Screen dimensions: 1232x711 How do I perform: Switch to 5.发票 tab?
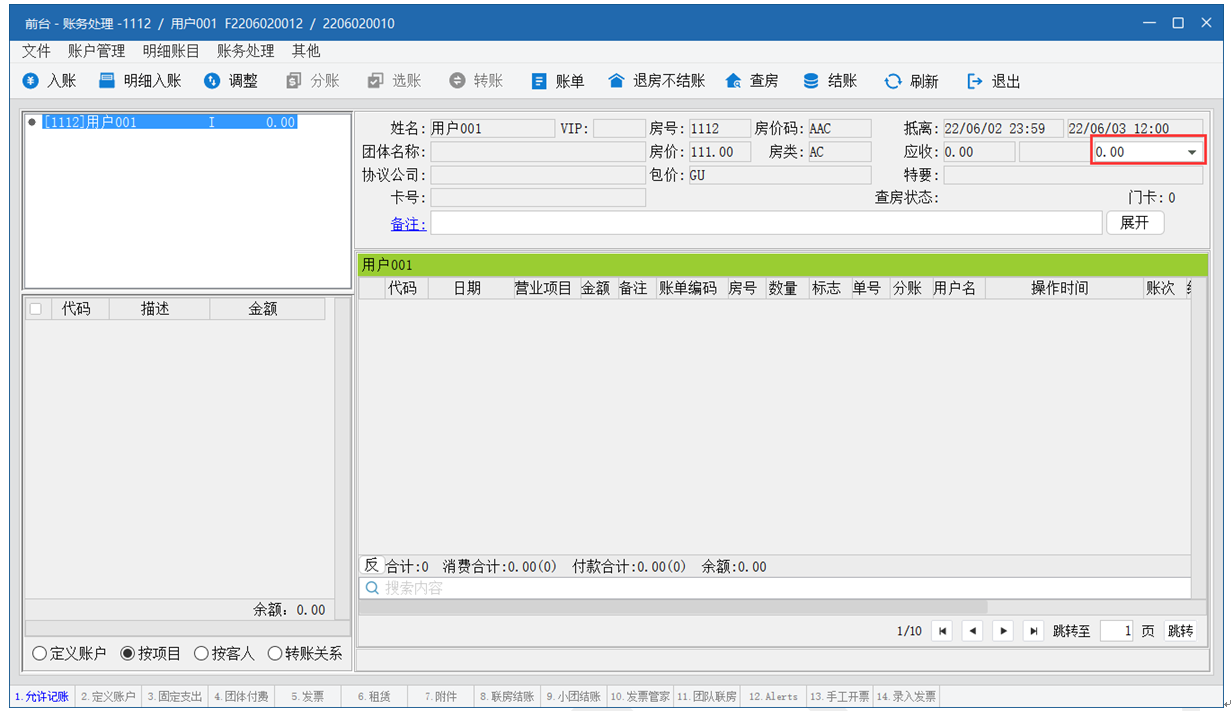[x=307, y=696]
